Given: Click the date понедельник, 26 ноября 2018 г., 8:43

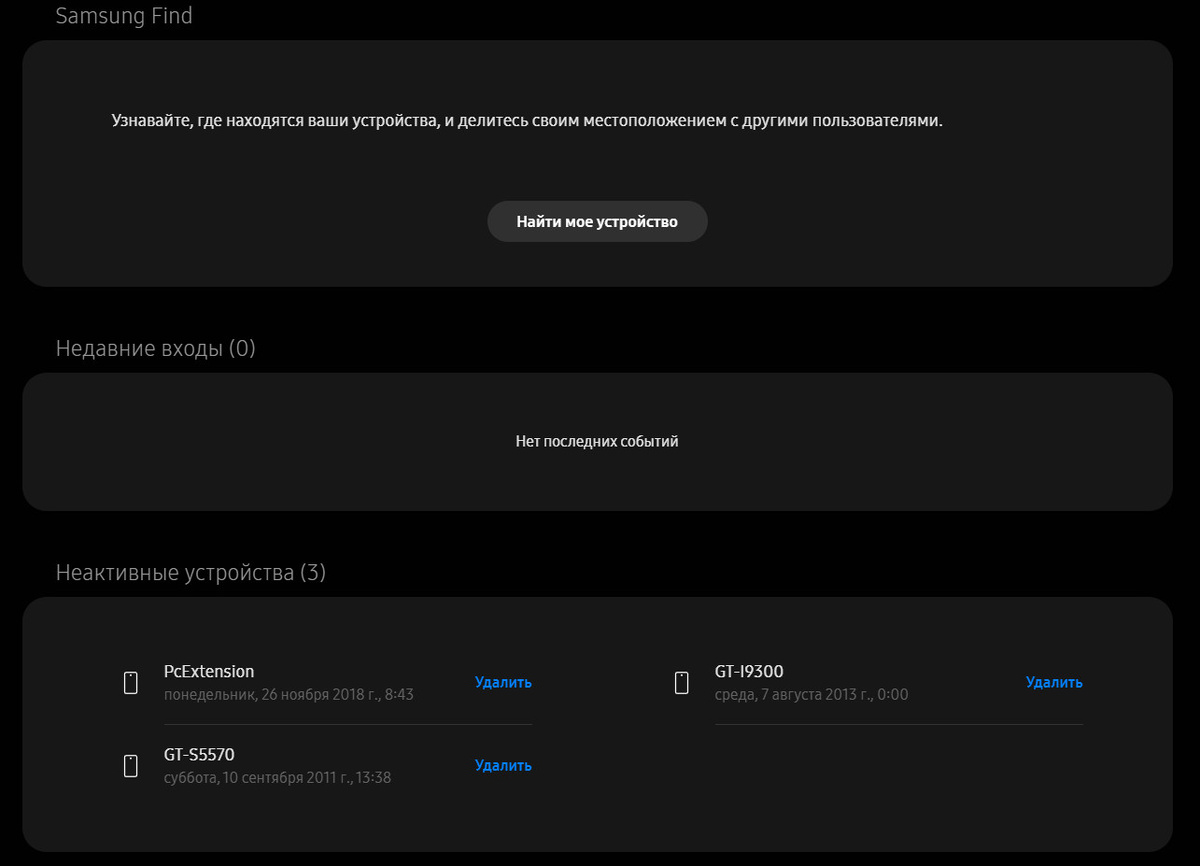Looking at the screenshot, I should click(x=289, y=694).
